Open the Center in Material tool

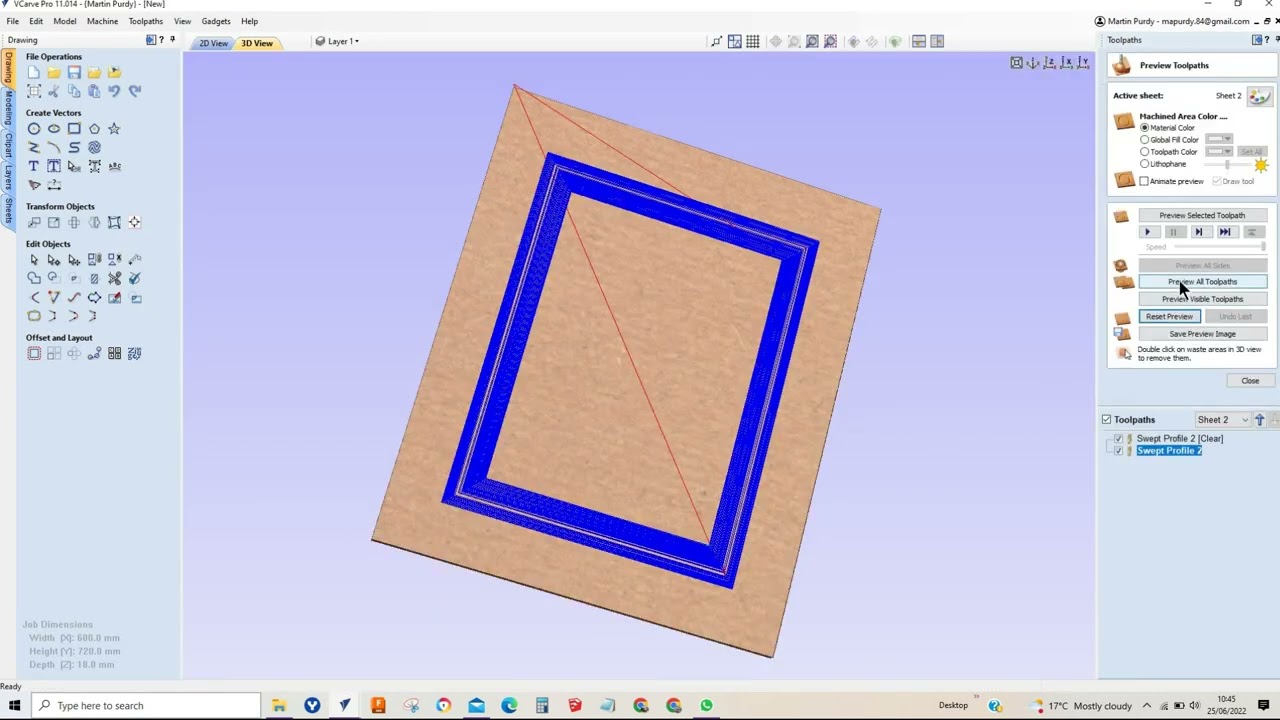coord(134,222)
